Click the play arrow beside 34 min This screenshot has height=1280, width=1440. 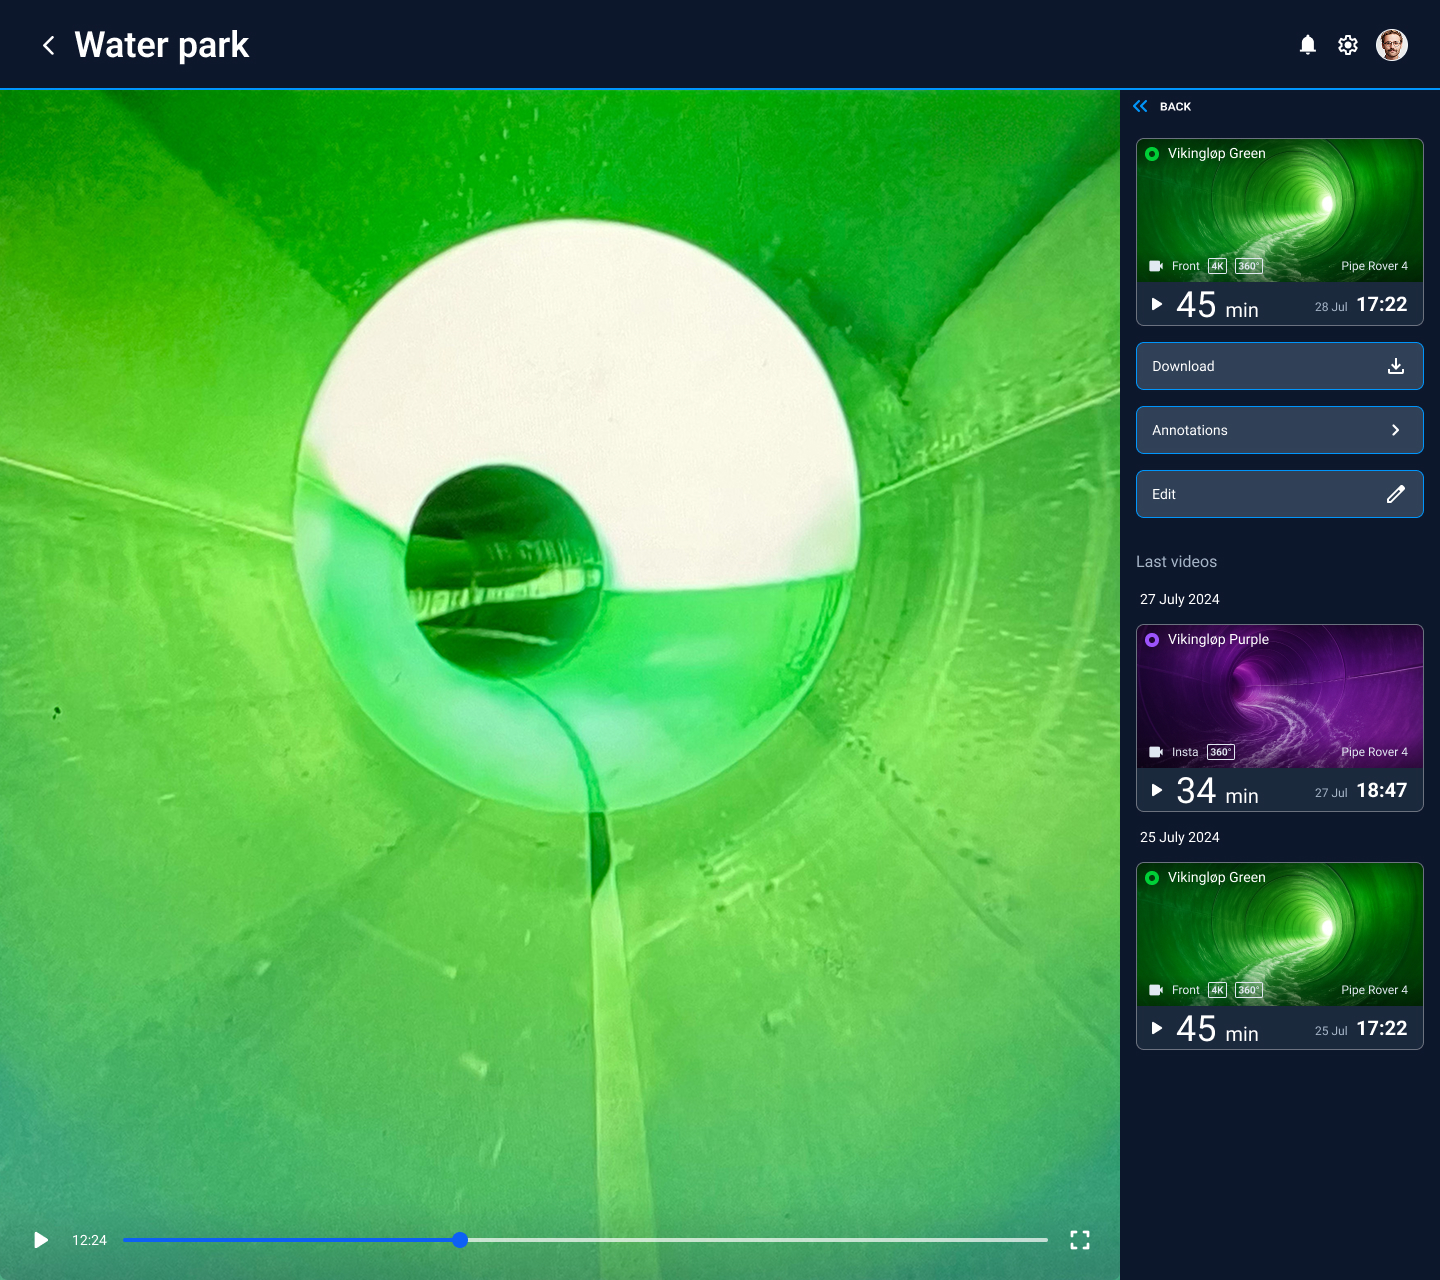click(x=1157, y=790)
